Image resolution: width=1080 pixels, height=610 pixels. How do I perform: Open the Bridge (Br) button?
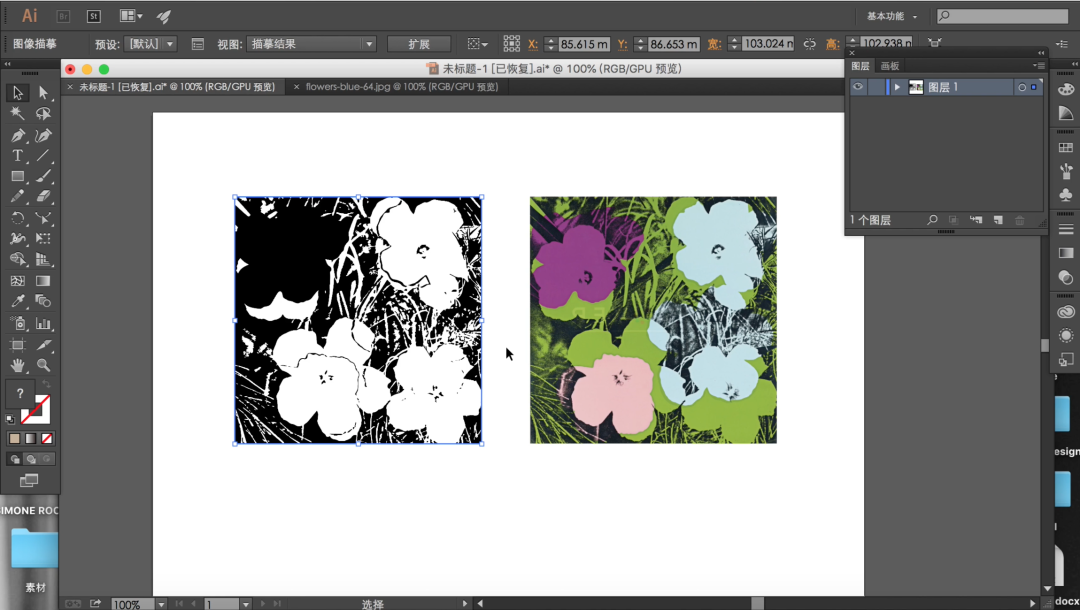[63, 16]
